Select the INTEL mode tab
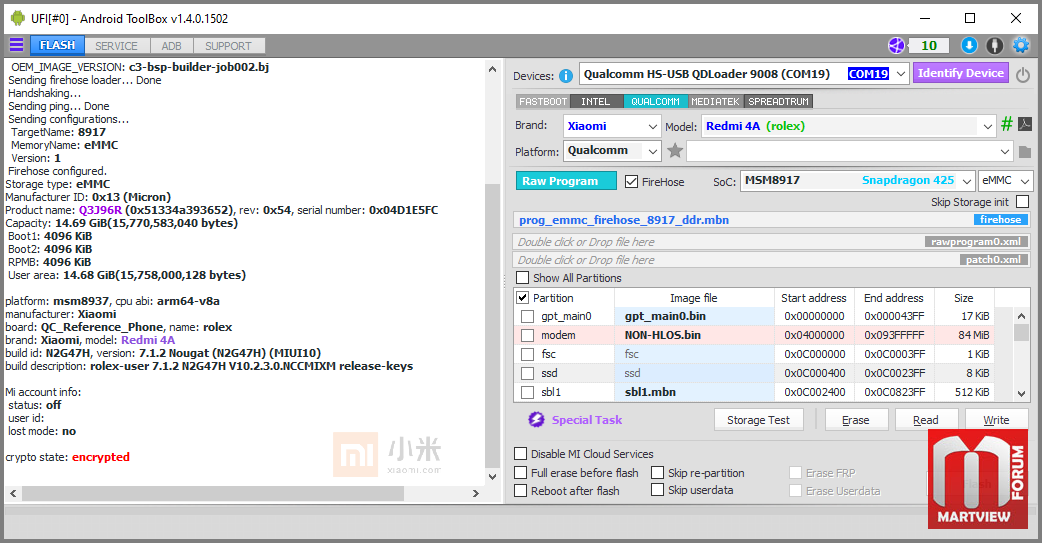The height and width of the screenshot is (543, 1042). [595, 102]
